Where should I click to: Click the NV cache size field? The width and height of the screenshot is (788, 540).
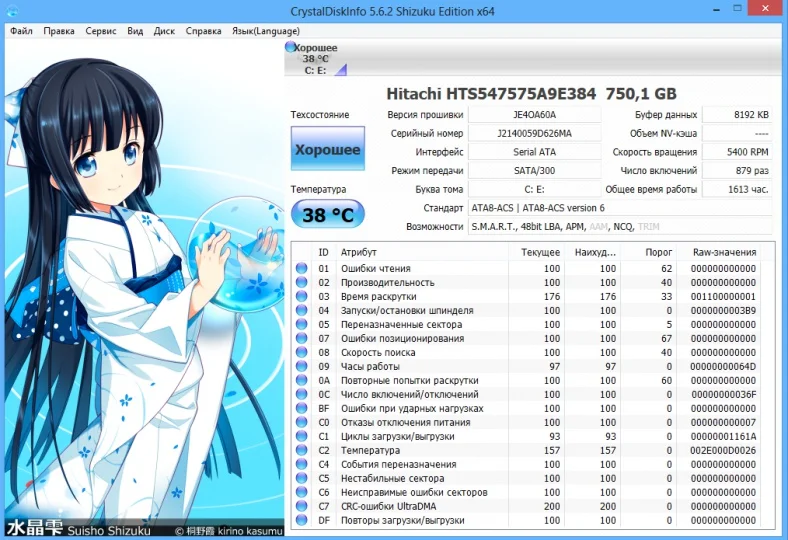click(737, 133)
